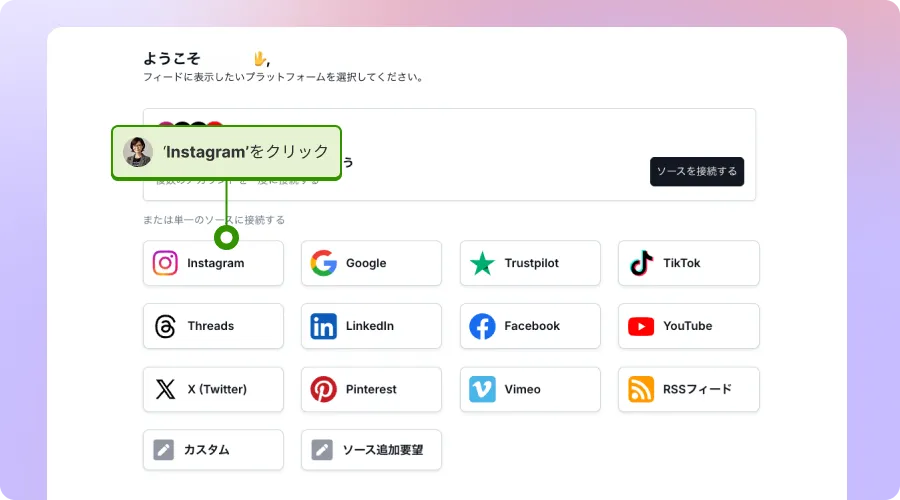Image resolution: width=900 pixels, height=500 pixels.
Task: Choose the Google text label
Action: 366,263
